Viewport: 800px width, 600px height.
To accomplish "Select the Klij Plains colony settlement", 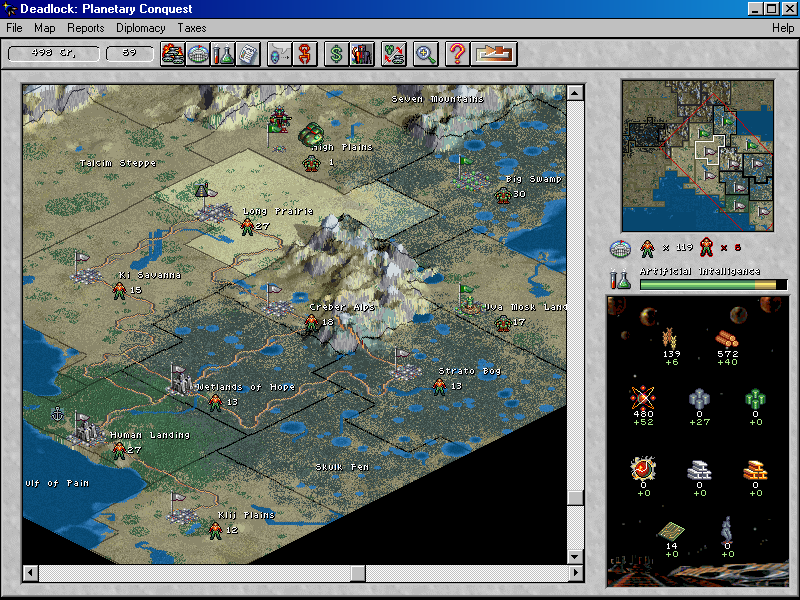I will [x=183, y=516].
